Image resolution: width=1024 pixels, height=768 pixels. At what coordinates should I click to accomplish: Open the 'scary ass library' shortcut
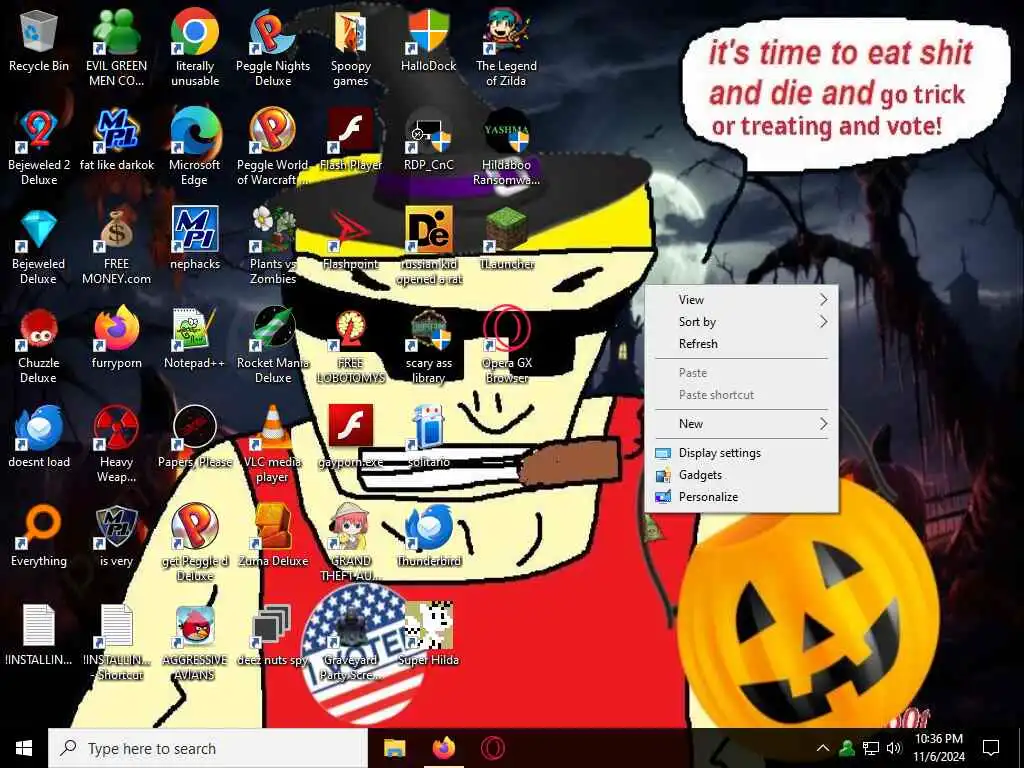[x=428, y=346]
